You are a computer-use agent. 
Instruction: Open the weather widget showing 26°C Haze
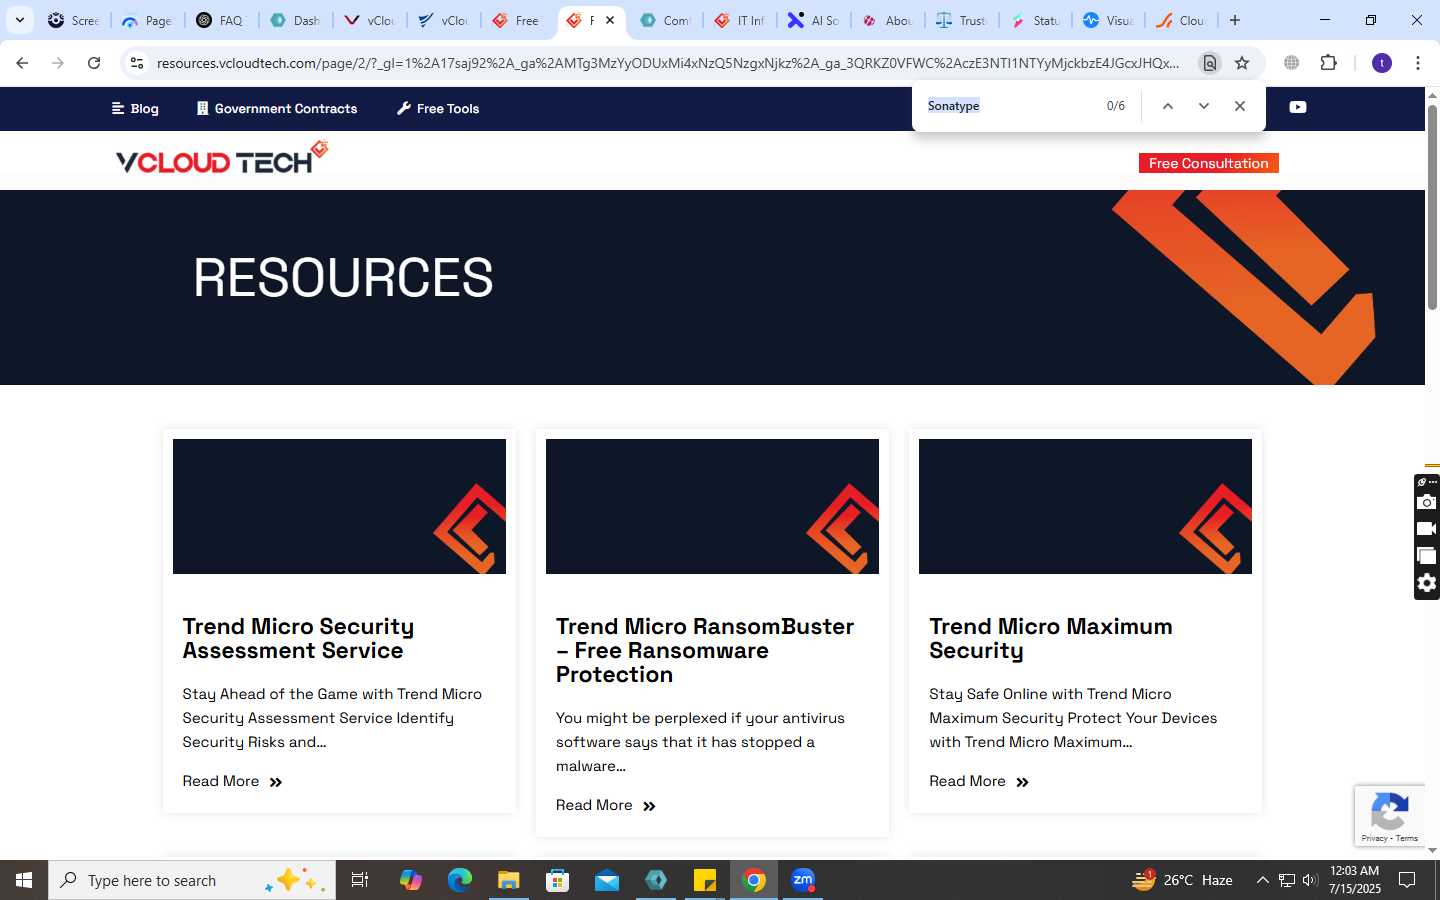[x=1182, y=880]
